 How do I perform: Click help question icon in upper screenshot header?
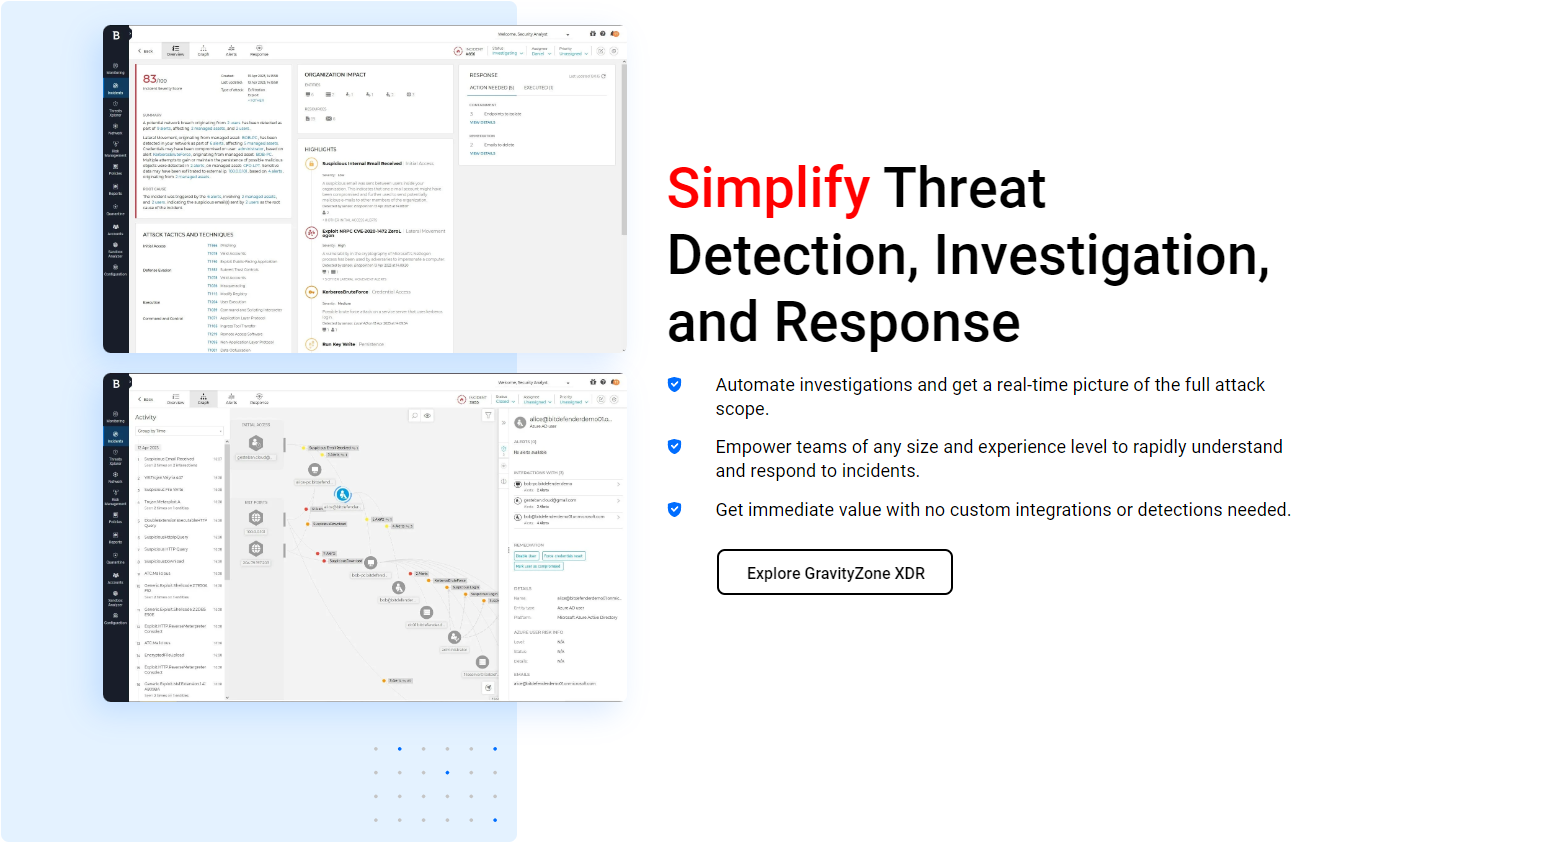click(603, 34)
